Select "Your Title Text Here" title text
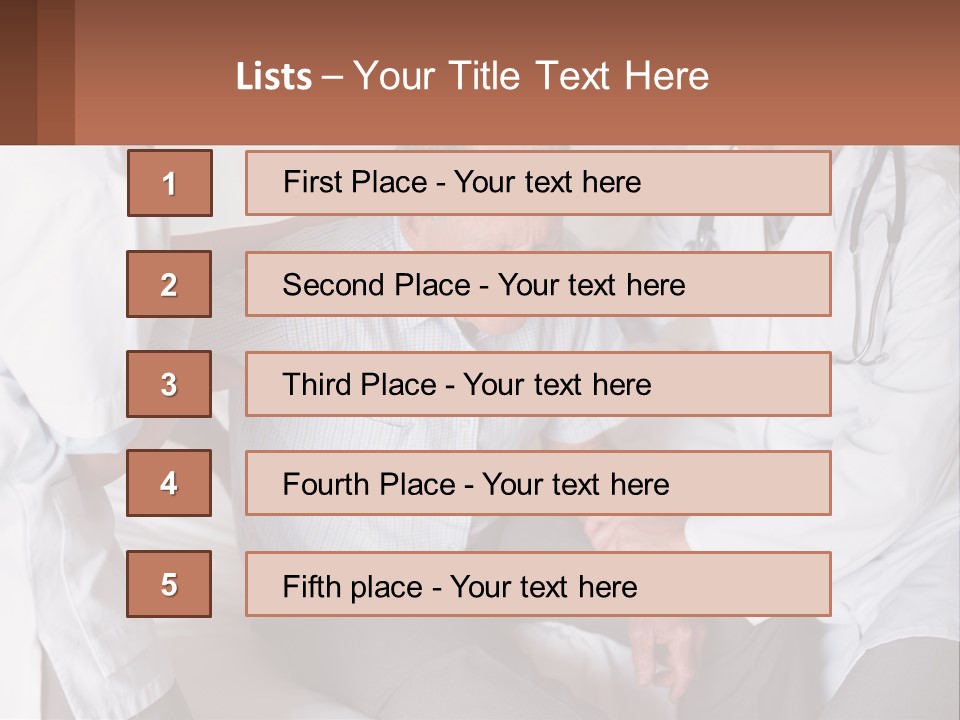The width and height of the screenshot is (960, 720). pyautogui.click(x=531, y=76)
